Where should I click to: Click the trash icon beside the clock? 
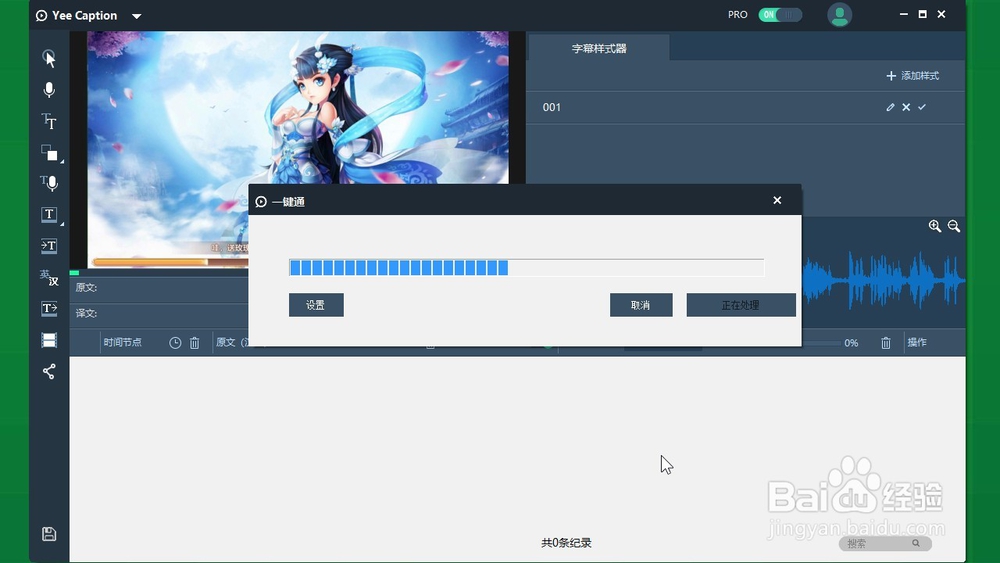(x=195, y=343)
